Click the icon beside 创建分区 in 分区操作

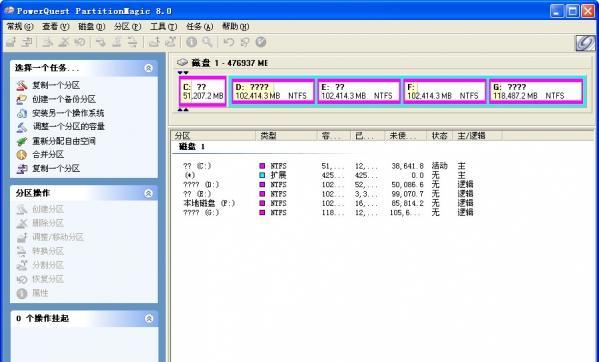pos(22,209)
